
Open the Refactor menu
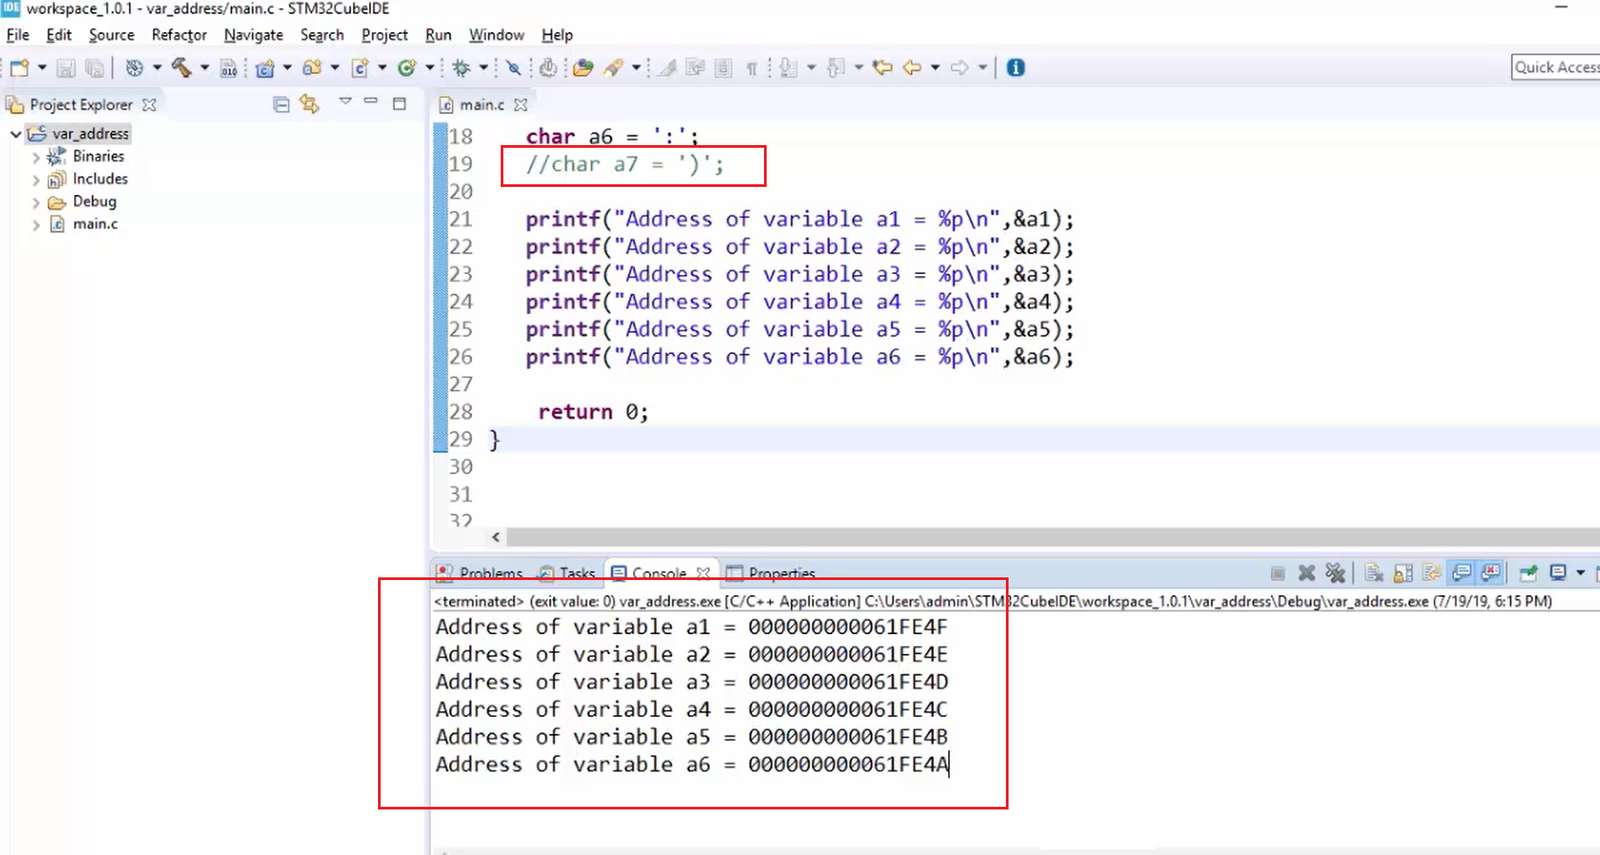click(x=179, y=35)
